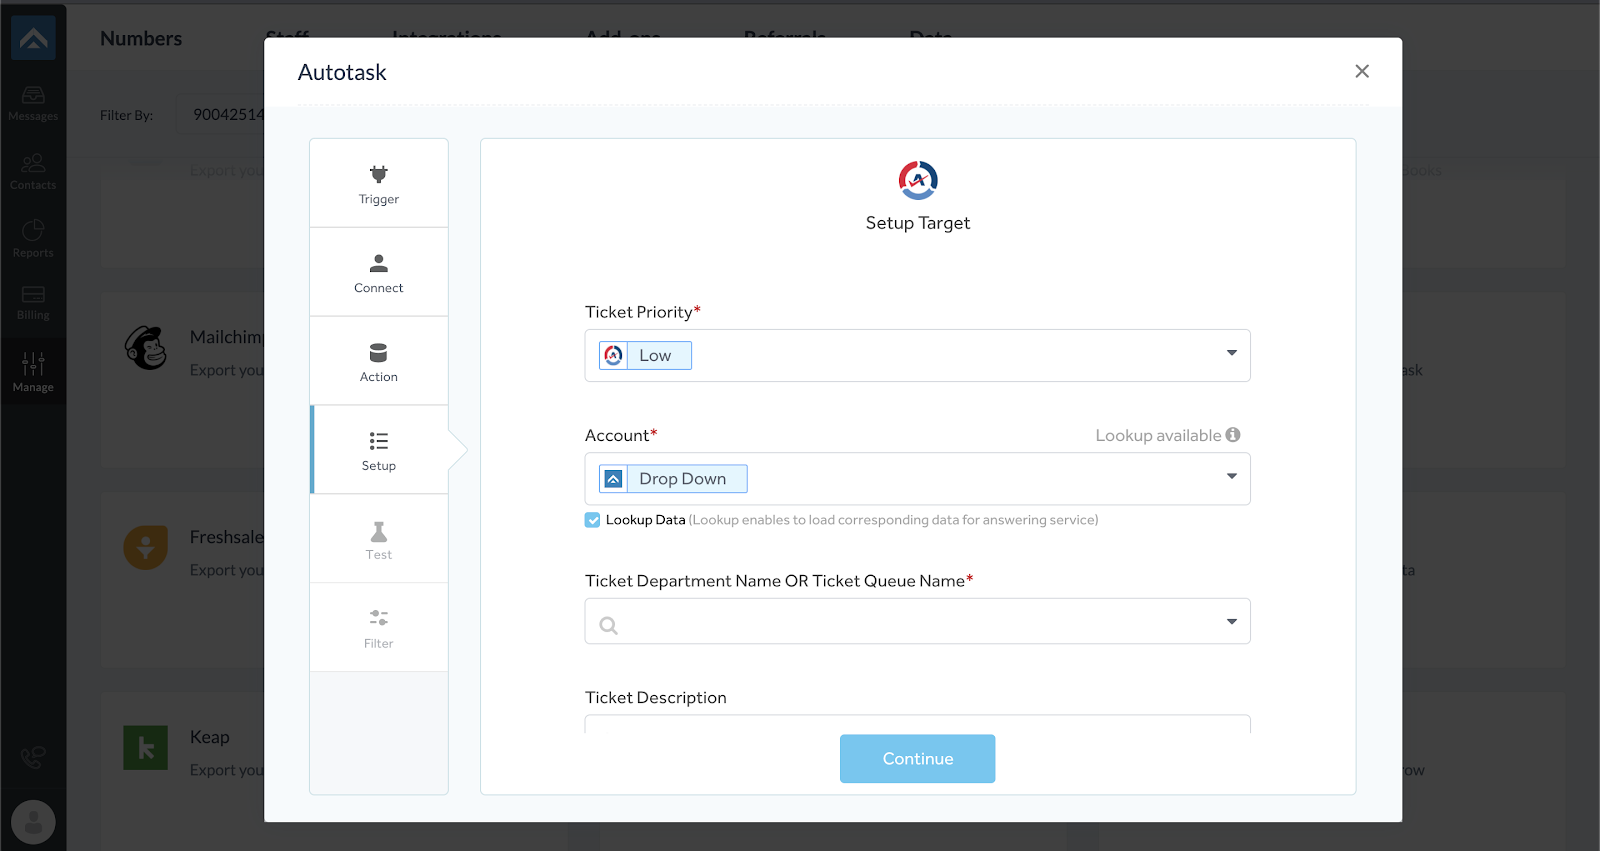Open Messages in the left sidebar

click(33, 103)
